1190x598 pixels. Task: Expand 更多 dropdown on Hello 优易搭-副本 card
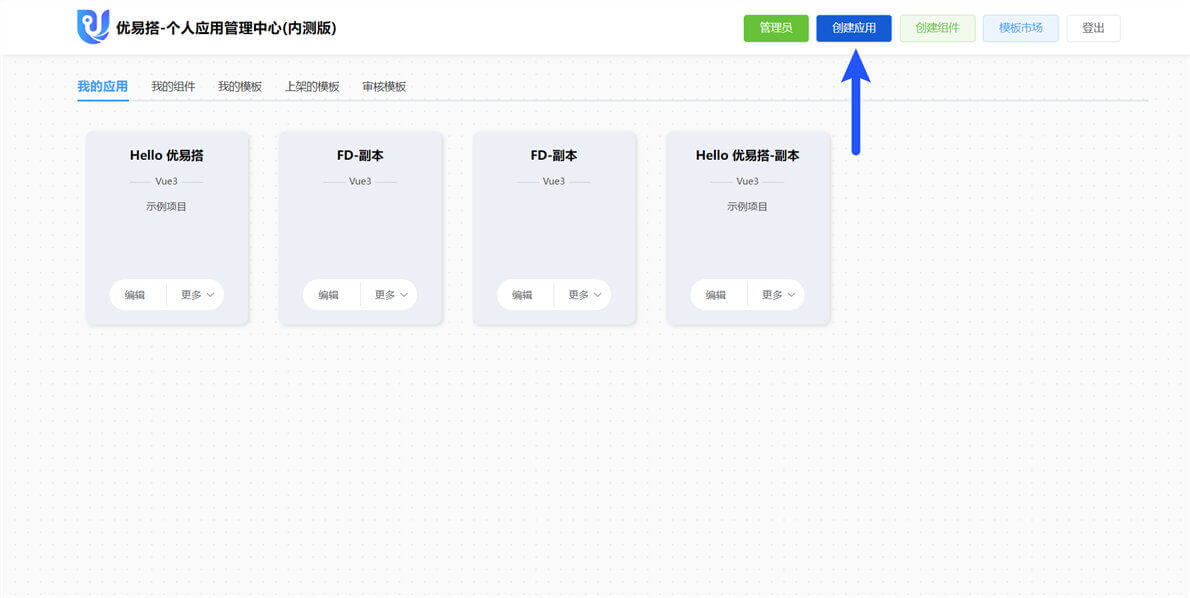[x=776, y=294]
